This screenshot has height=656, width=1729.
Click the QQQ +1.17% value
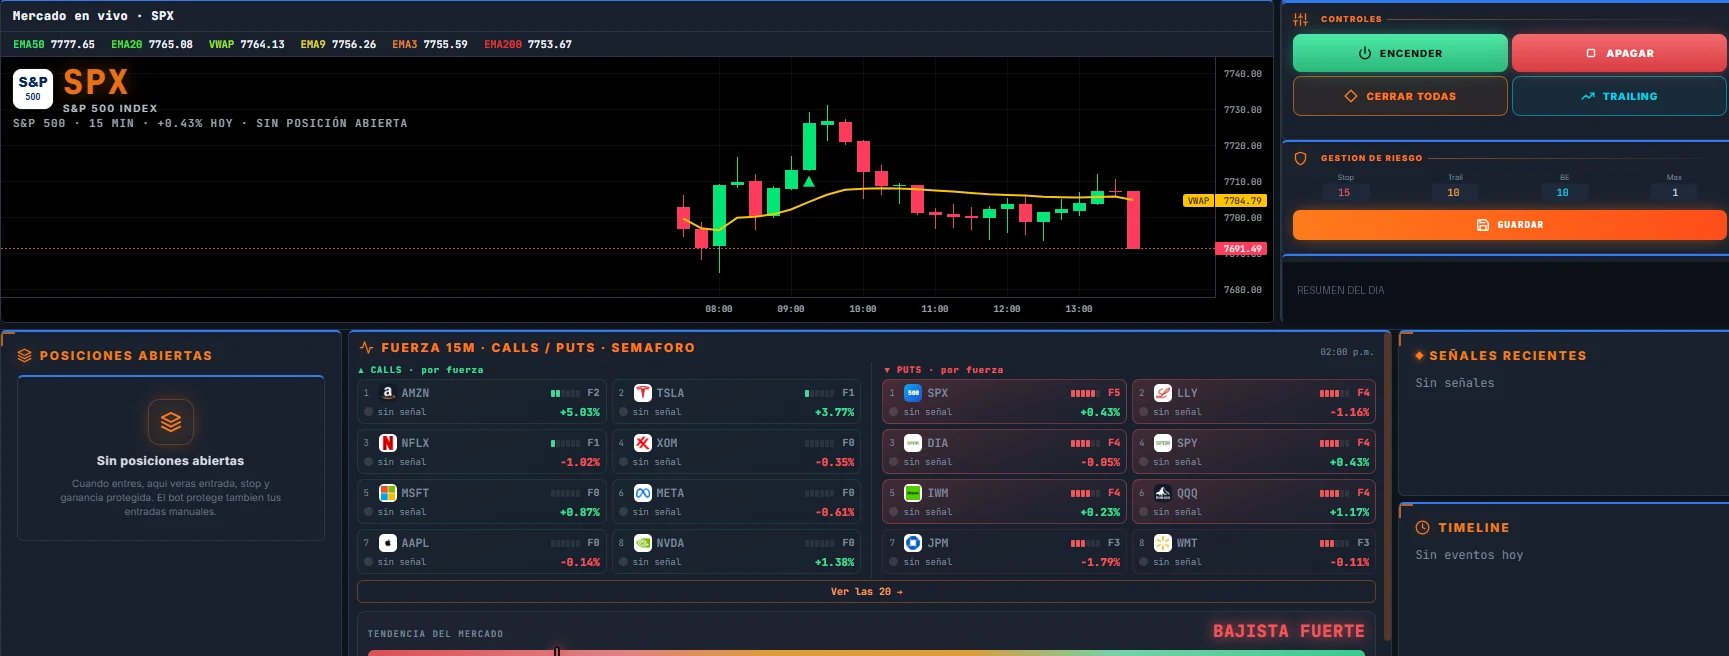(x=1350, y=512)
